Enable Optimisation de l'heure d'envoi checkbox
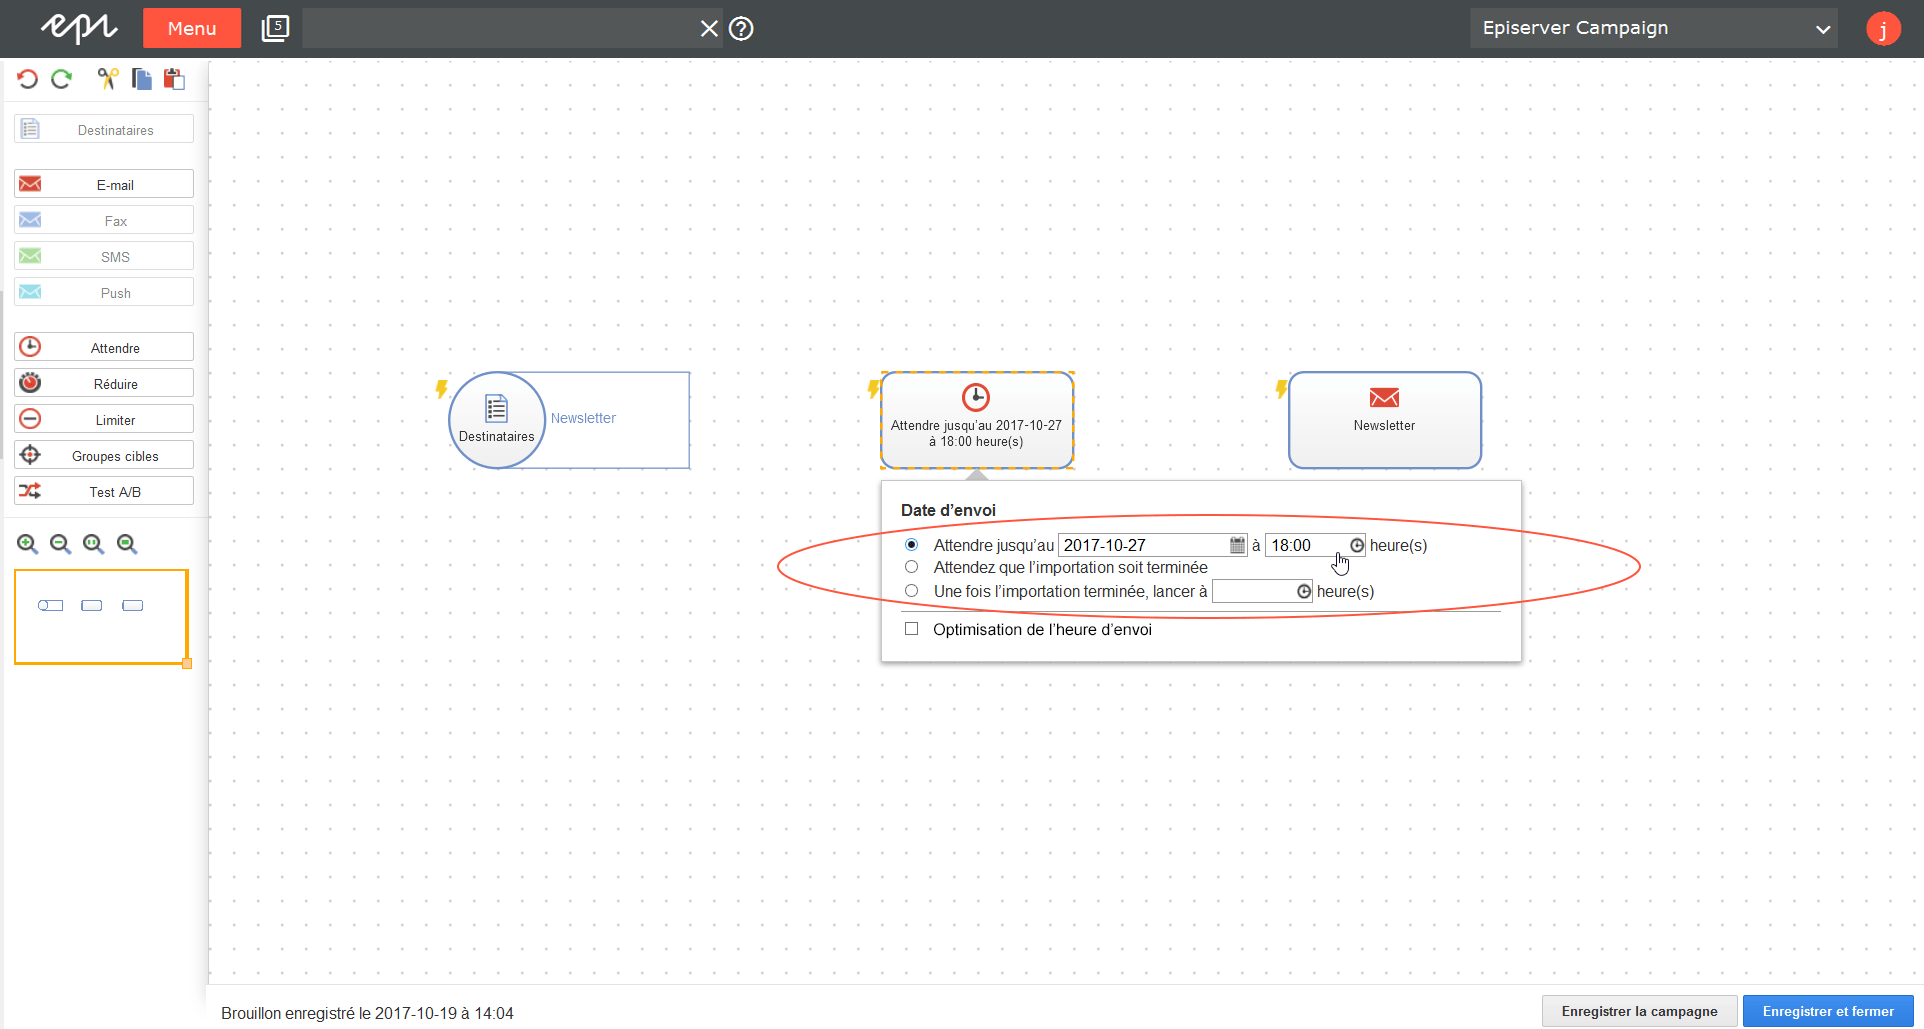 click(911, 629)
